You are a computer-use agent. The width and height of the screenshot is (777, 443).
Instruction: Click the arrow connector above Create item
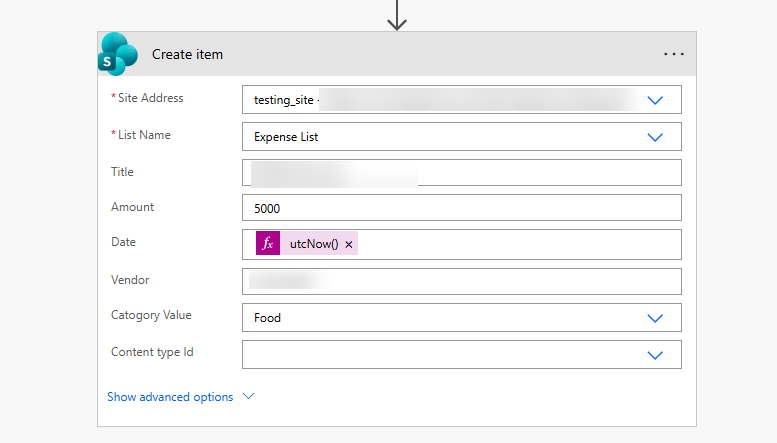397,15
